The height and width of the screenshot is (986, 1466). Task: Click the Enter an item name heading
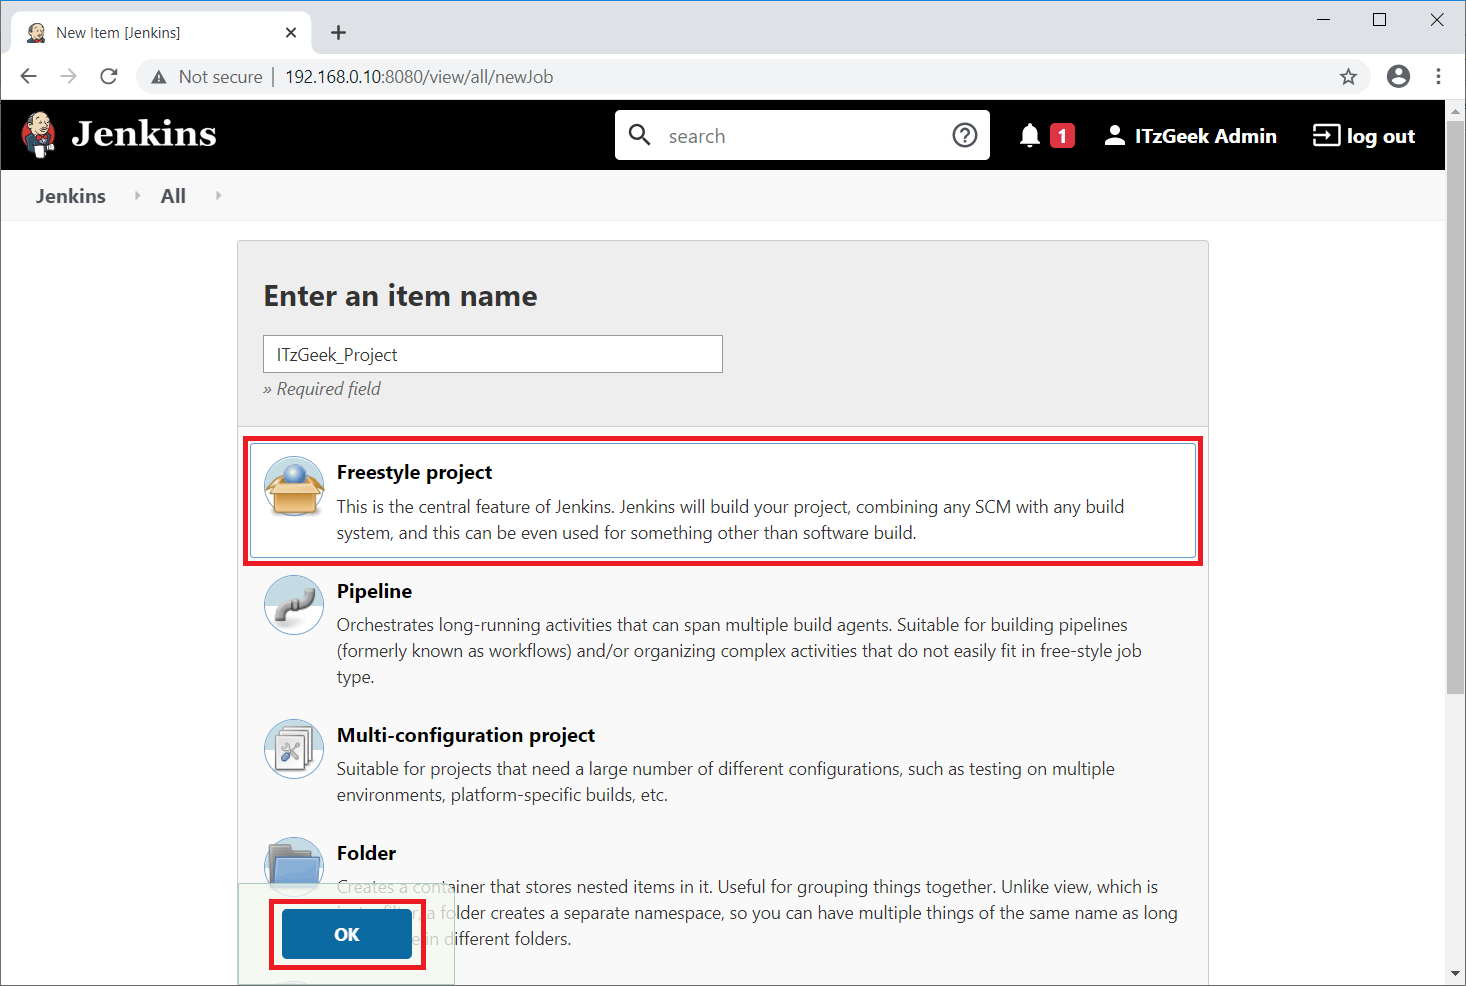pyautogui.click(x=401, y=296)
